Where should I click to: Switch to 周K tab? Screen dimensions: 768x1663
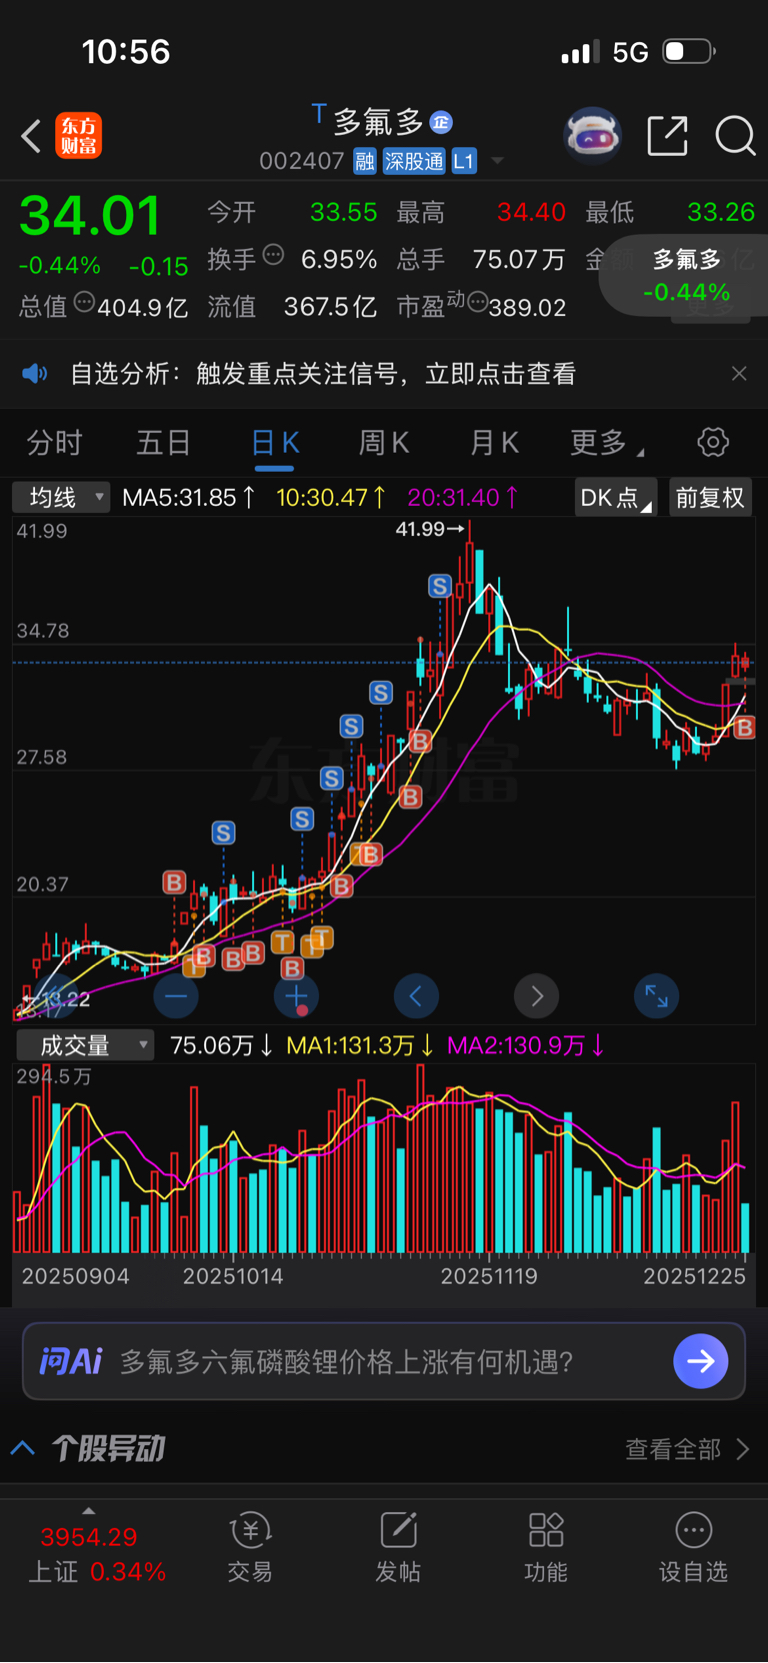click(384, 442)
